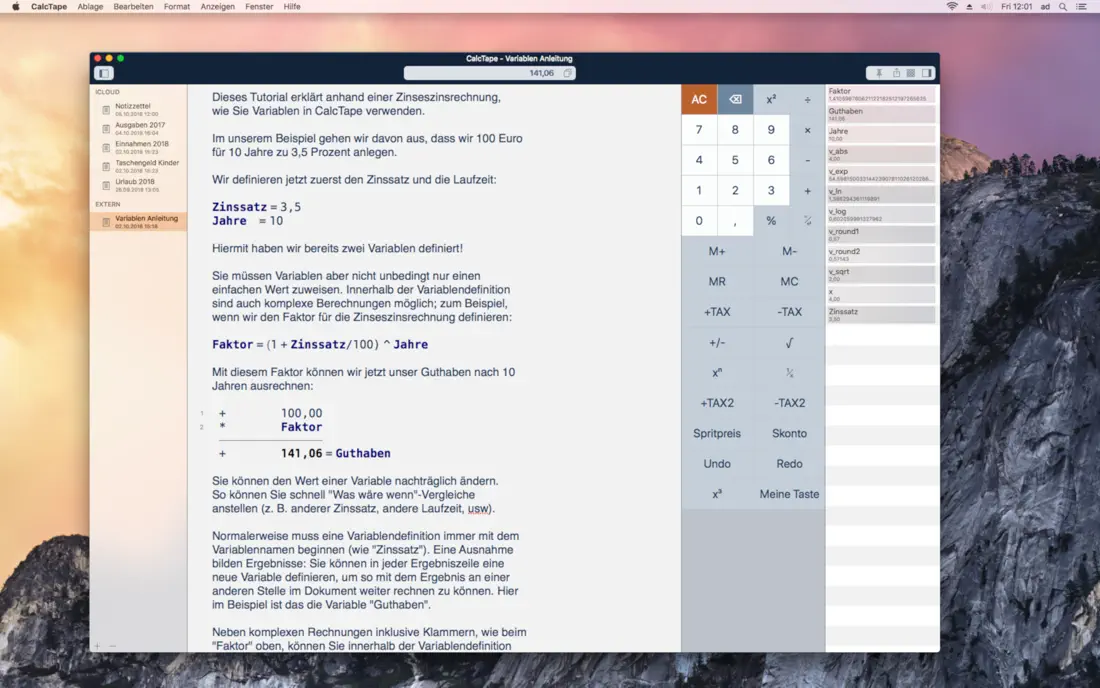Click the pin icon in toolbar
The height and width of the screenshot is (688, 1100).
(x=879, y=73)
